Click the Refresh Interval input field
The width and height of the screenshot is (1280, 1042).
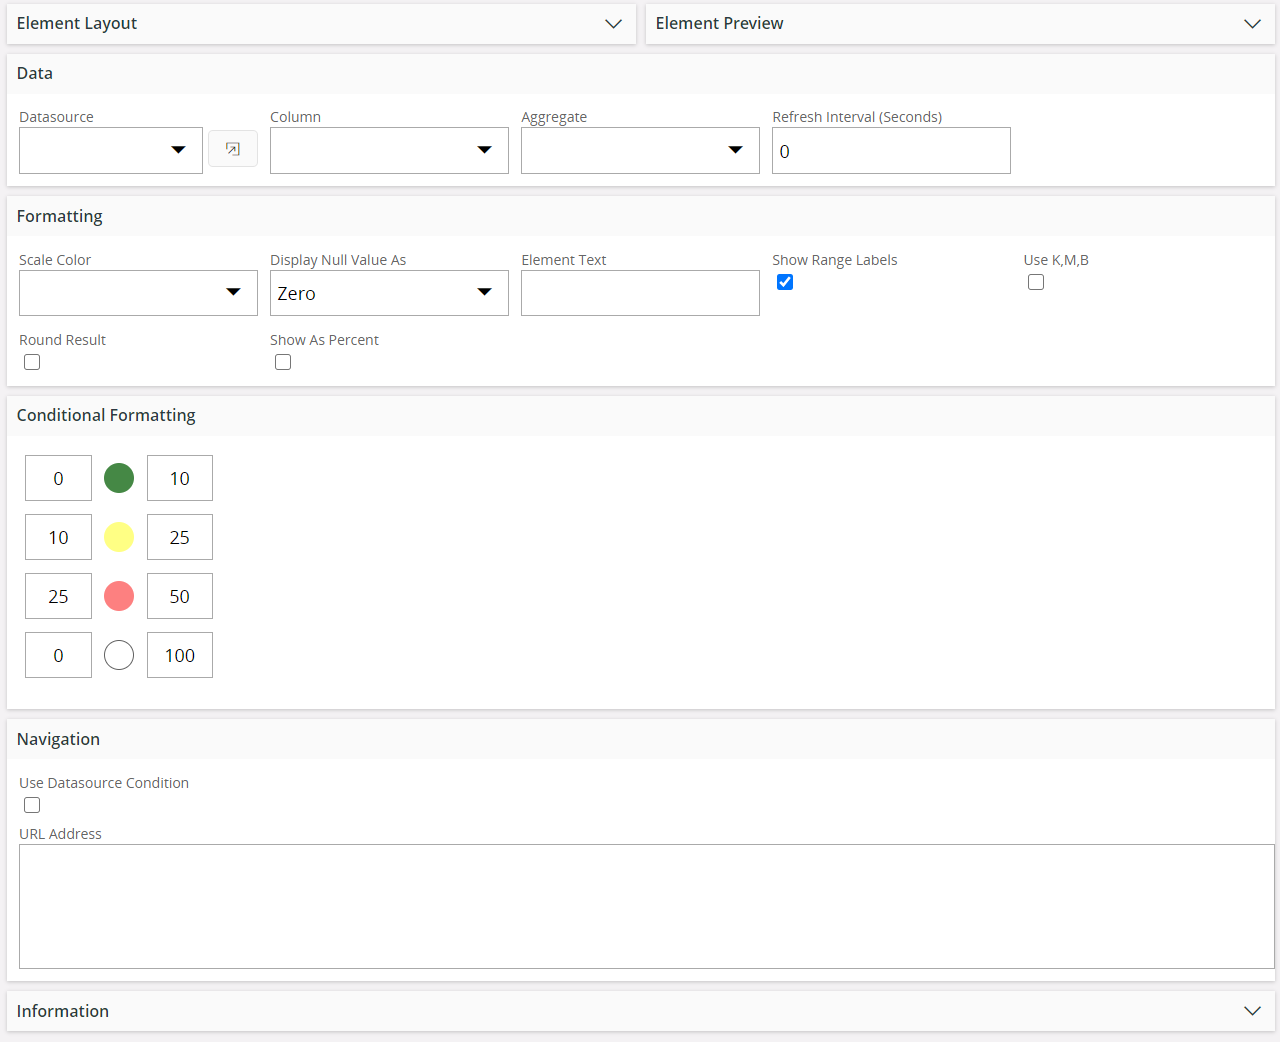pyautogui.click(x=891, y=150)
